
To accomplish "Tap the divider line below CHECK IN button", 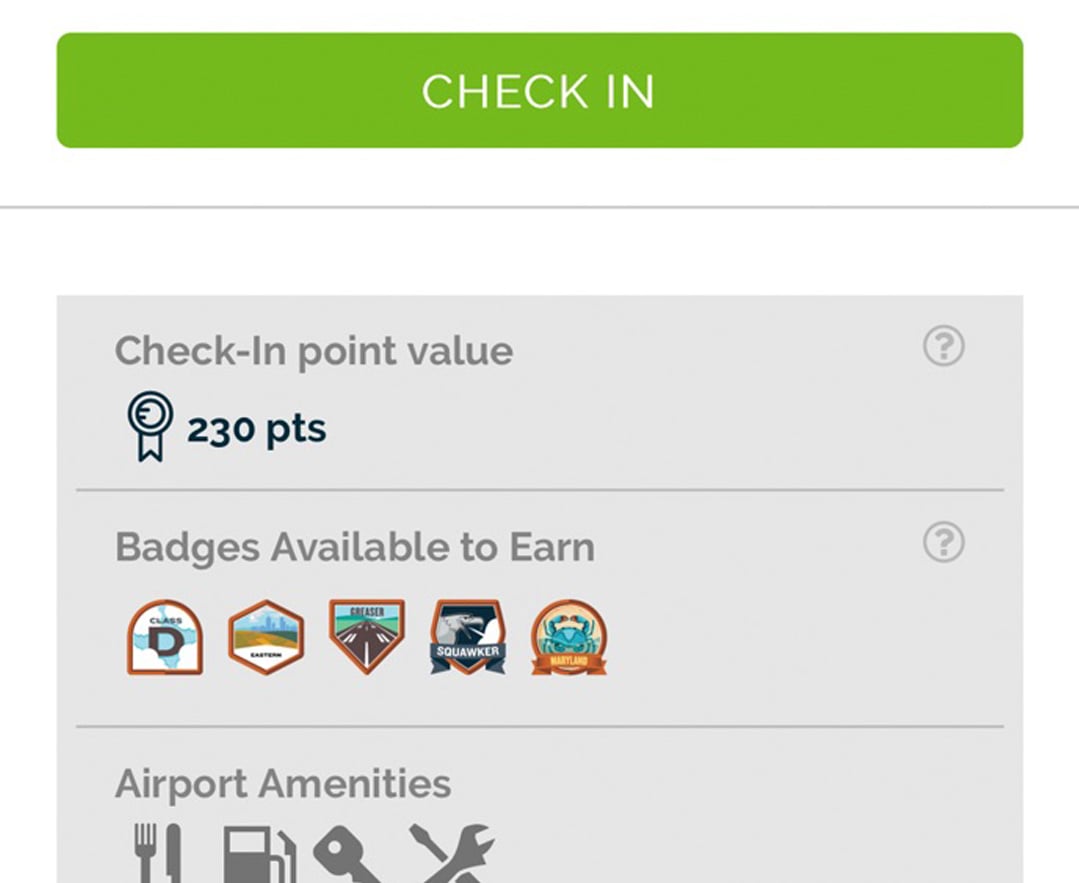I will 540,206.
